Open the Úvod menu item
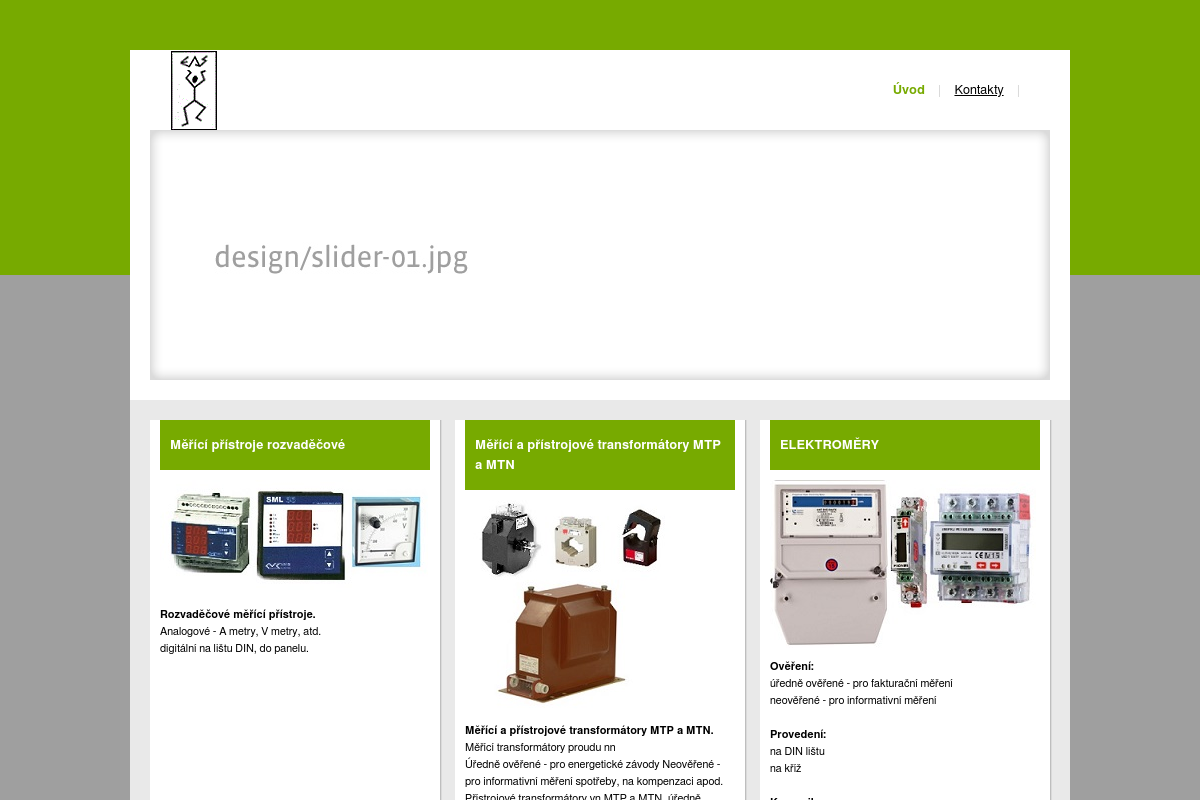 pos(908,90)
